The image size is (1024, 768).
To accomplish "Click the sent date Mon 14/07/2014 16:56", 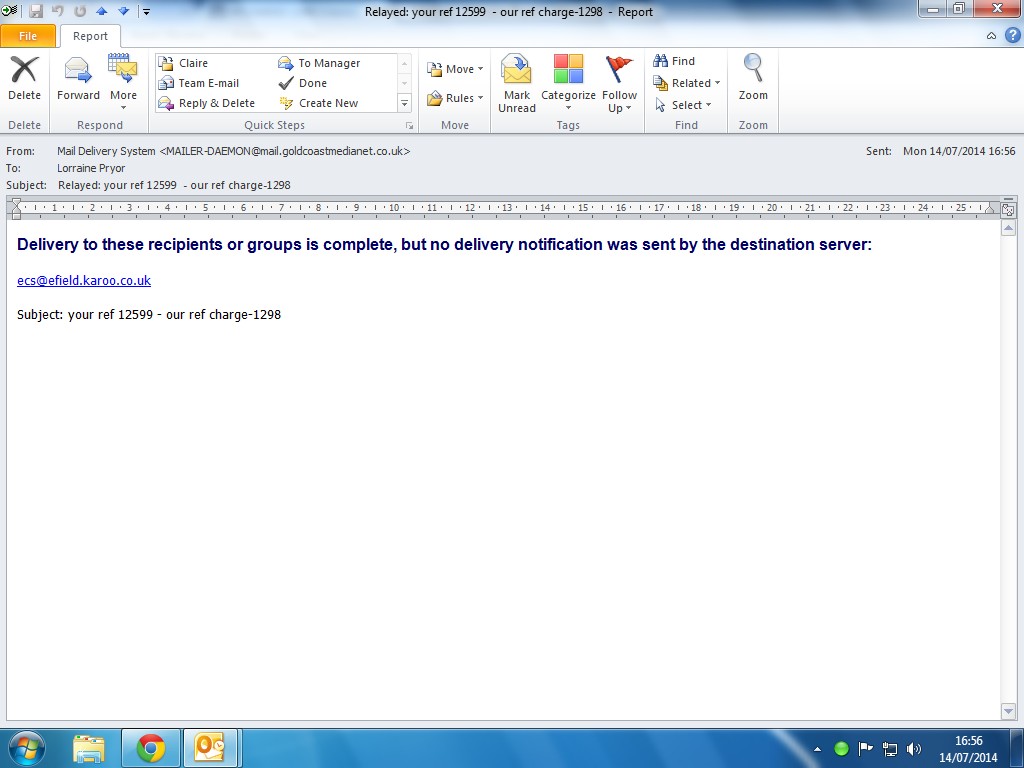I will click(959, 151).
